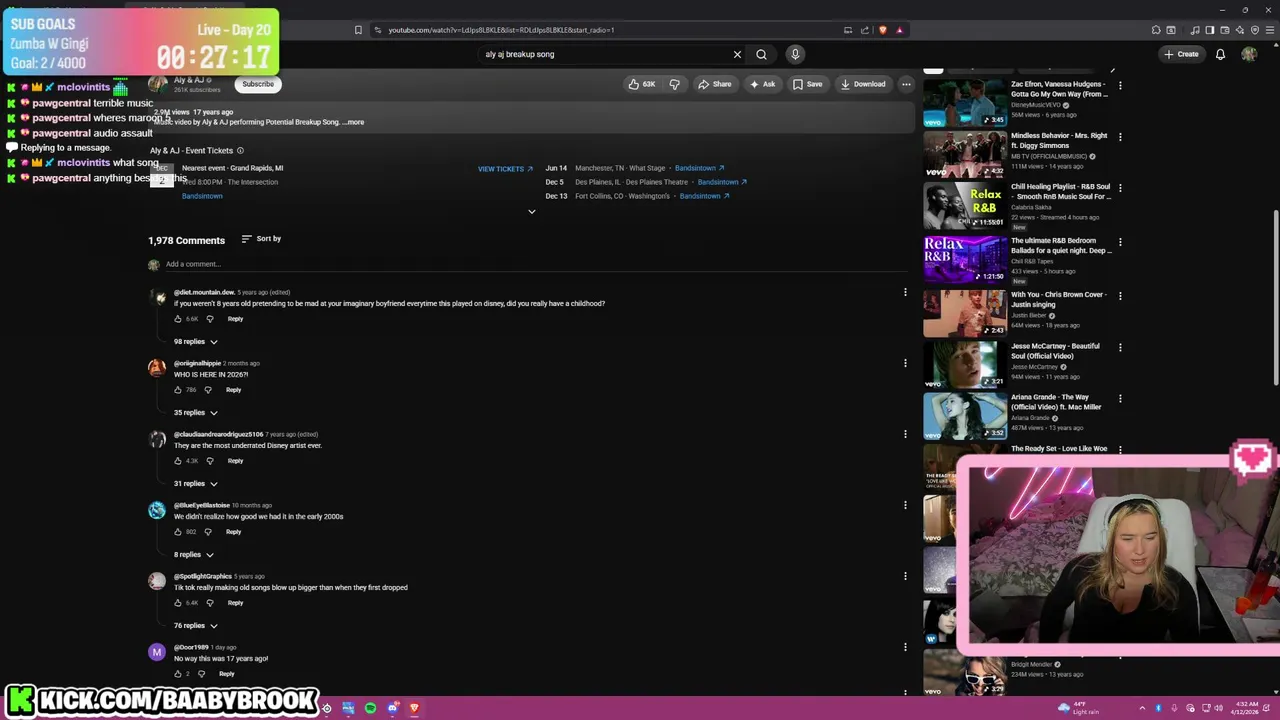Open options for 'The Ultimate R&B Bedroom' suggestion
The width and height of the screenshot is (1280, 720).
[x=1120, y=242]
